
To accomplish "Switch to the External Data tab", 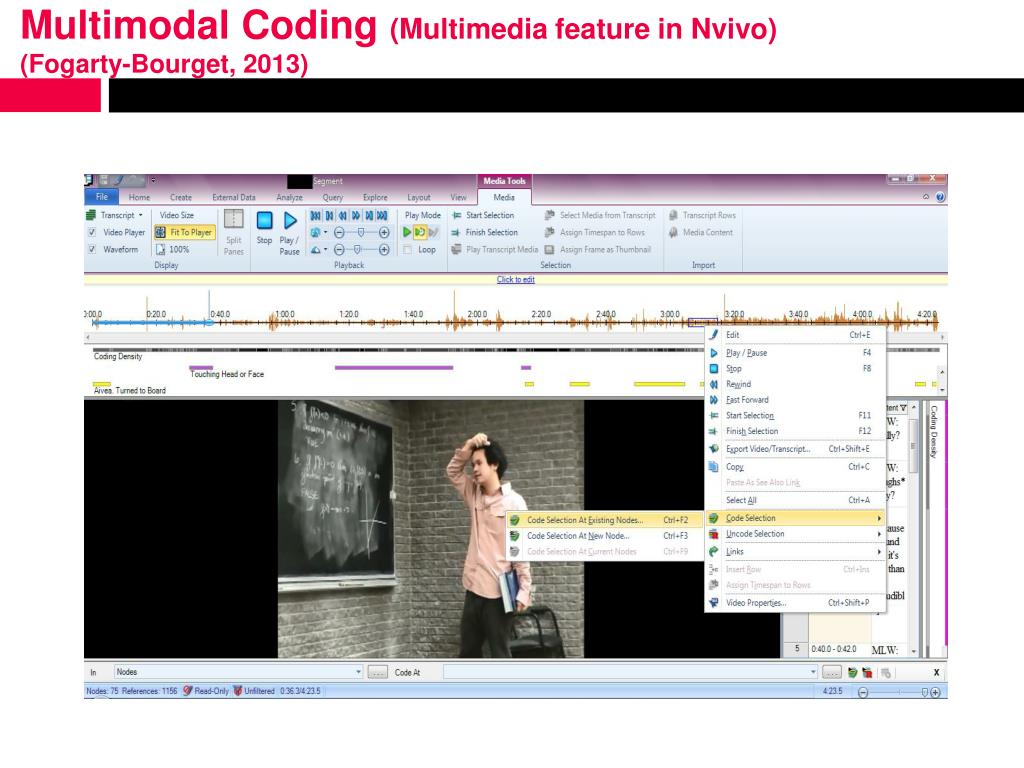I will pyautogui.click(x=234, y=197).
